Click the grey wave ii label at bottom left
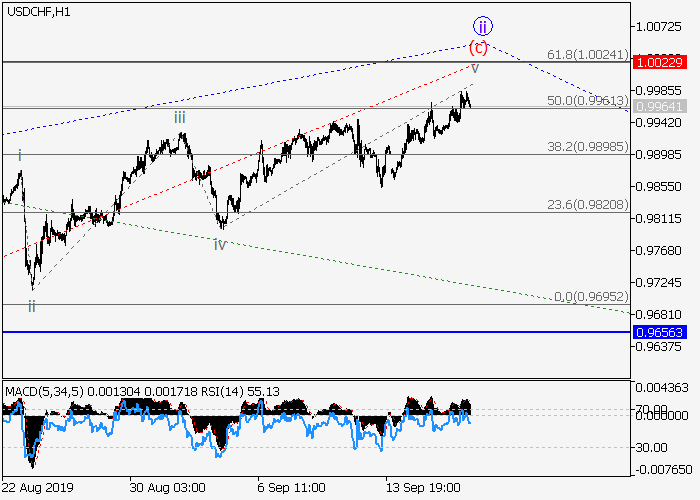This screenshot has width=700, height=500. click(32, 305)
